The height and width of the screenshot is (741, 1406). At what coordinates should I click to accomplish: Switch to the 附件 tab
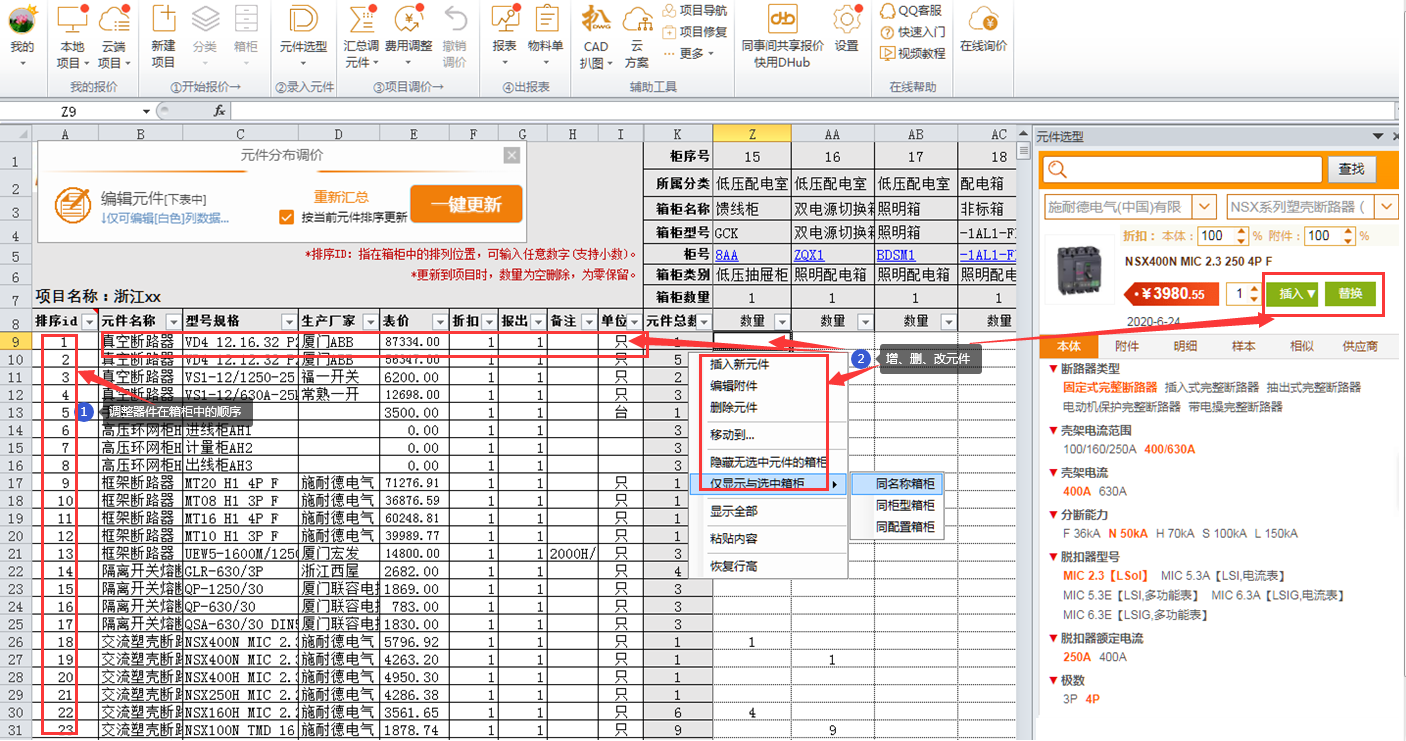click(1126, 347)
